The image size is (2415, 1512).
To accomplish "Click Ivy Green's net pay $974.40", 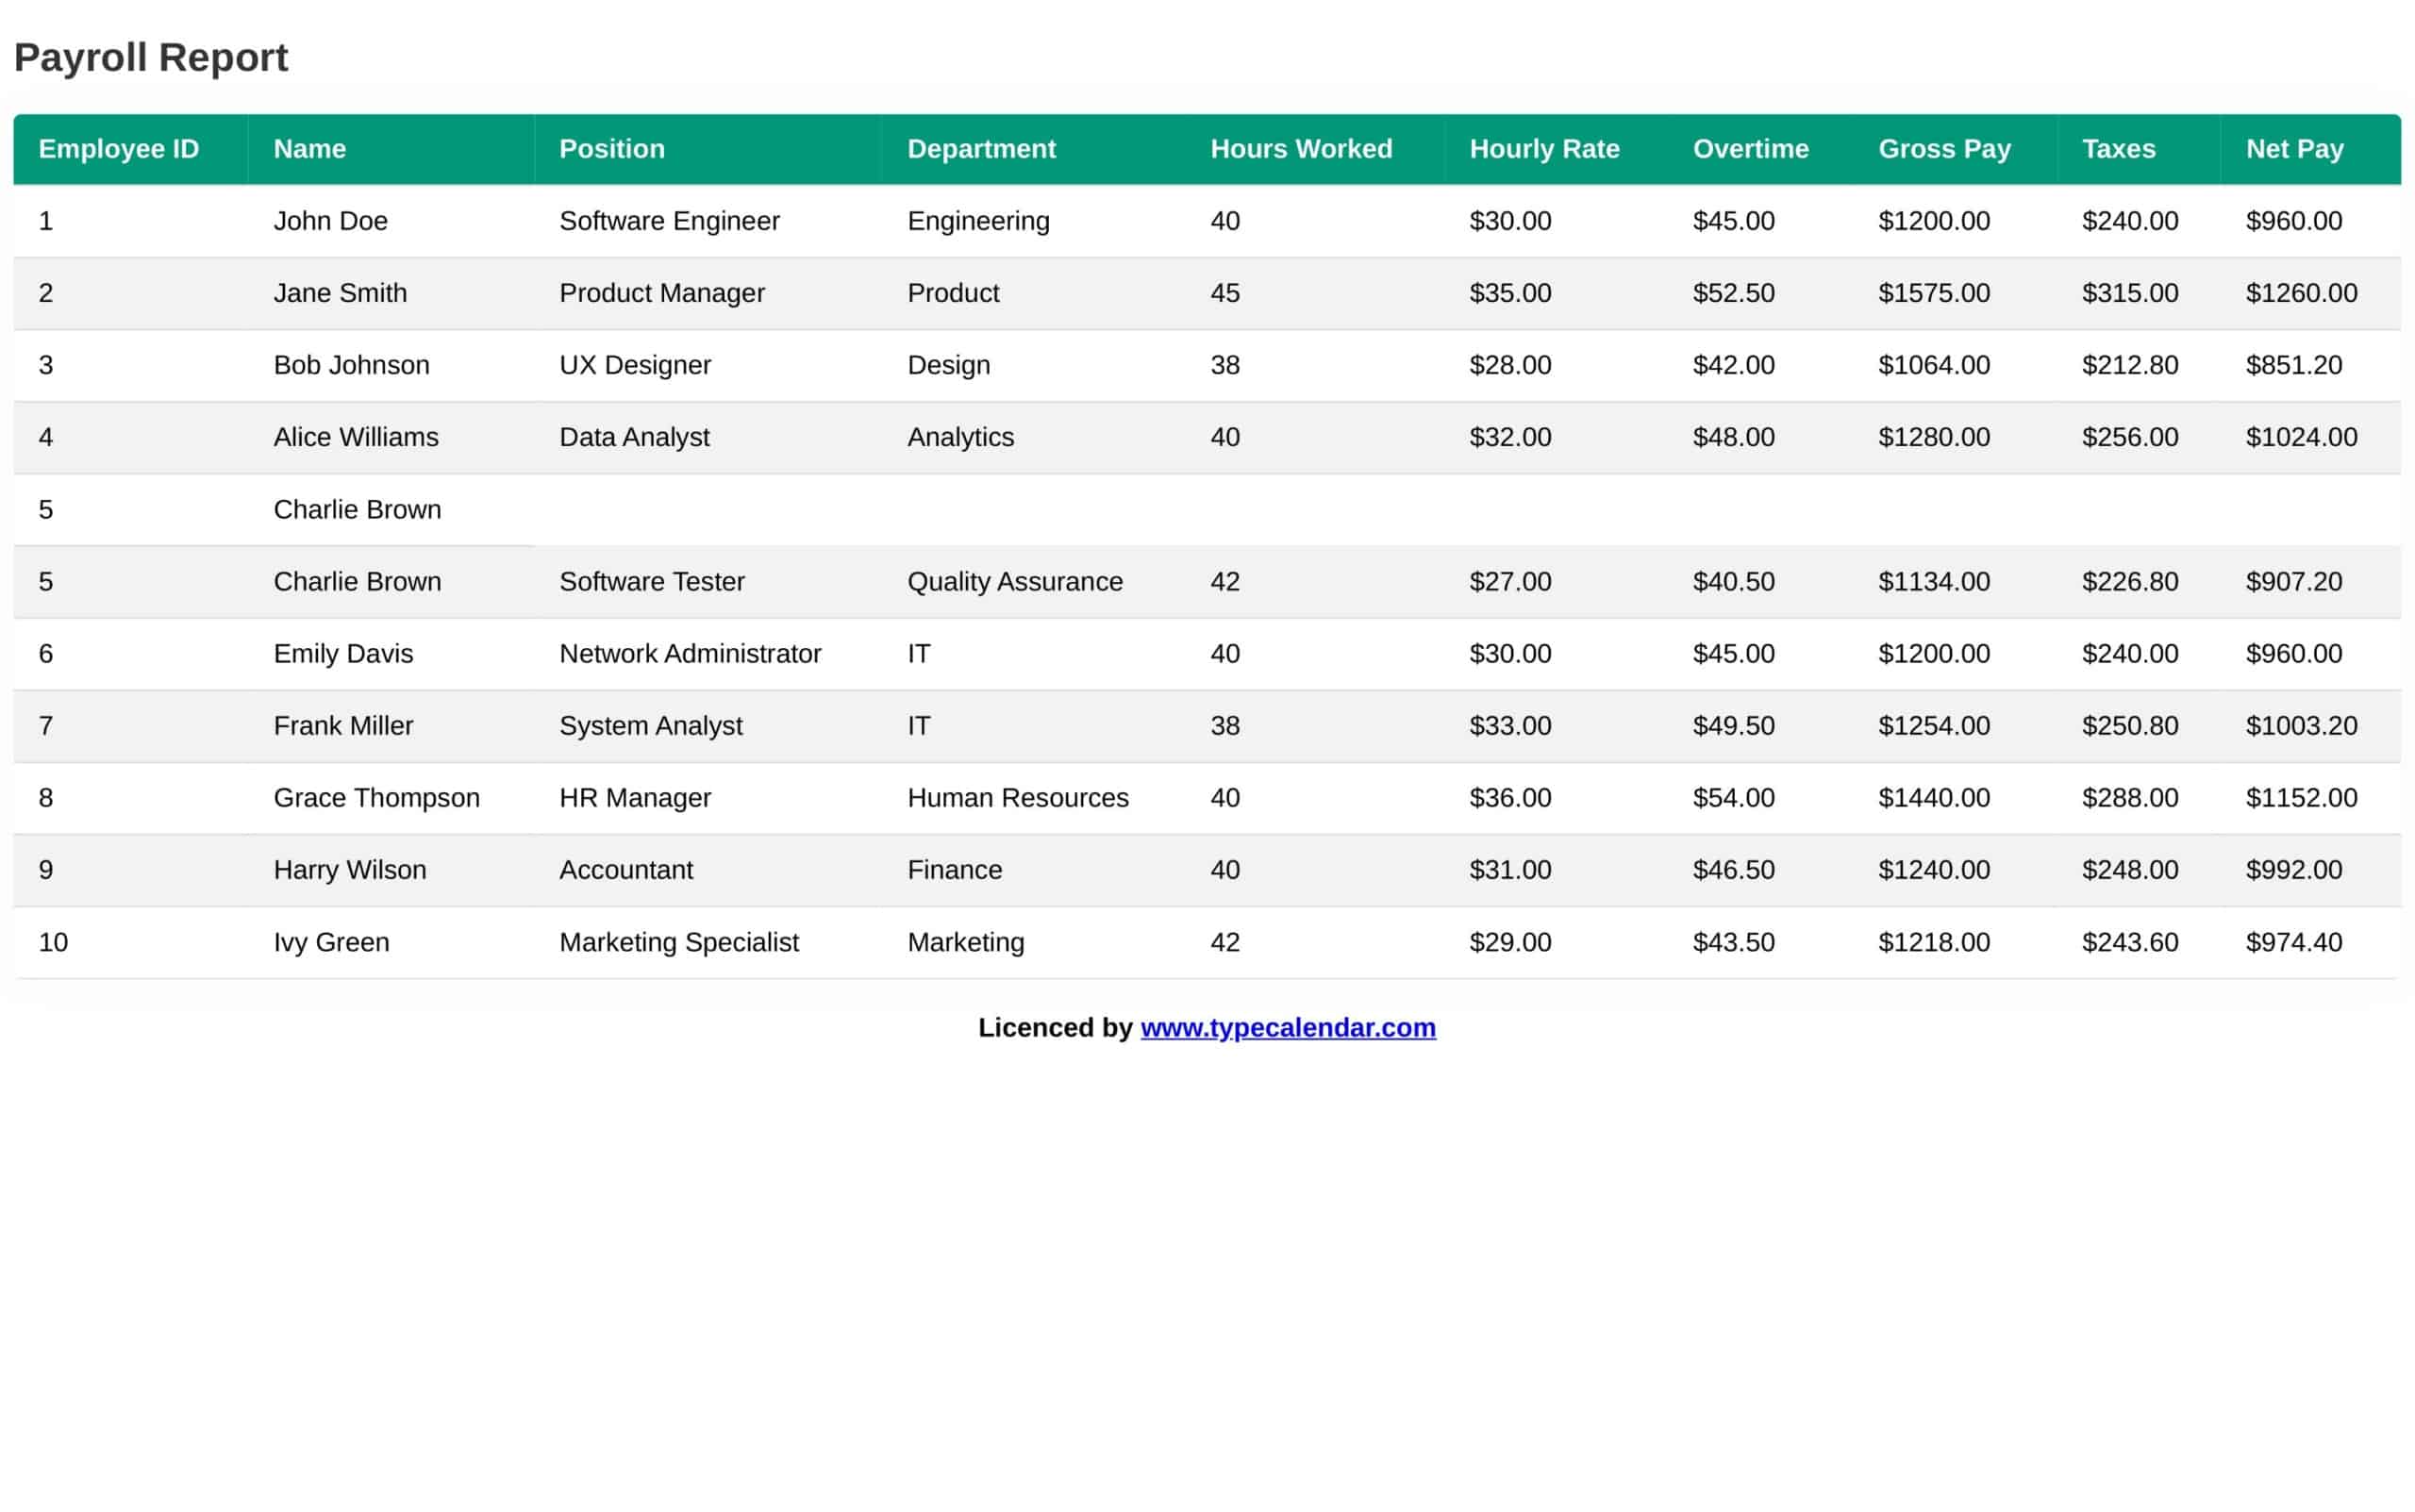I will tap(2293, 942).
